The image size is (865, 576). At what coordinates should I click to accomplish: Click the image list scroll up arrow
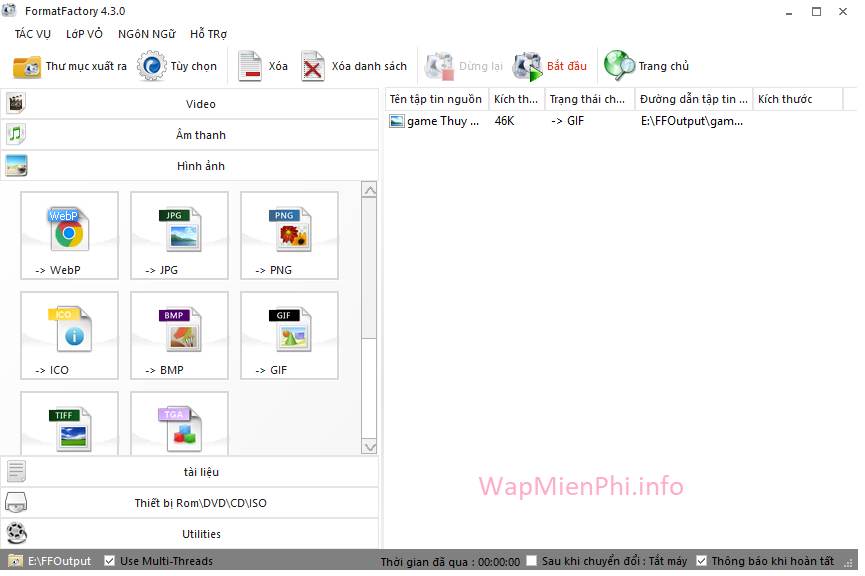coord(370,190)
